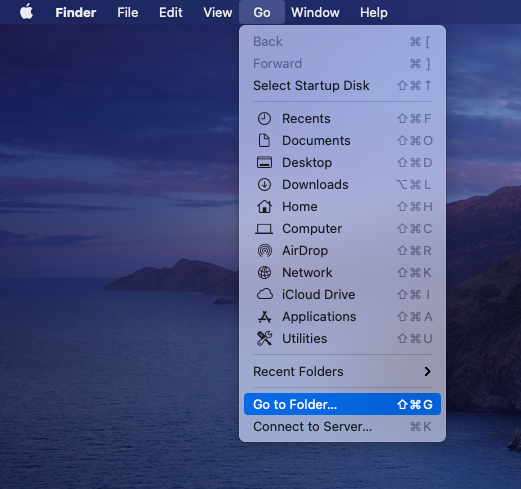Screen dimensions: 521x489
Task: Click the Computer laptop icon
Action: point(264,229)
